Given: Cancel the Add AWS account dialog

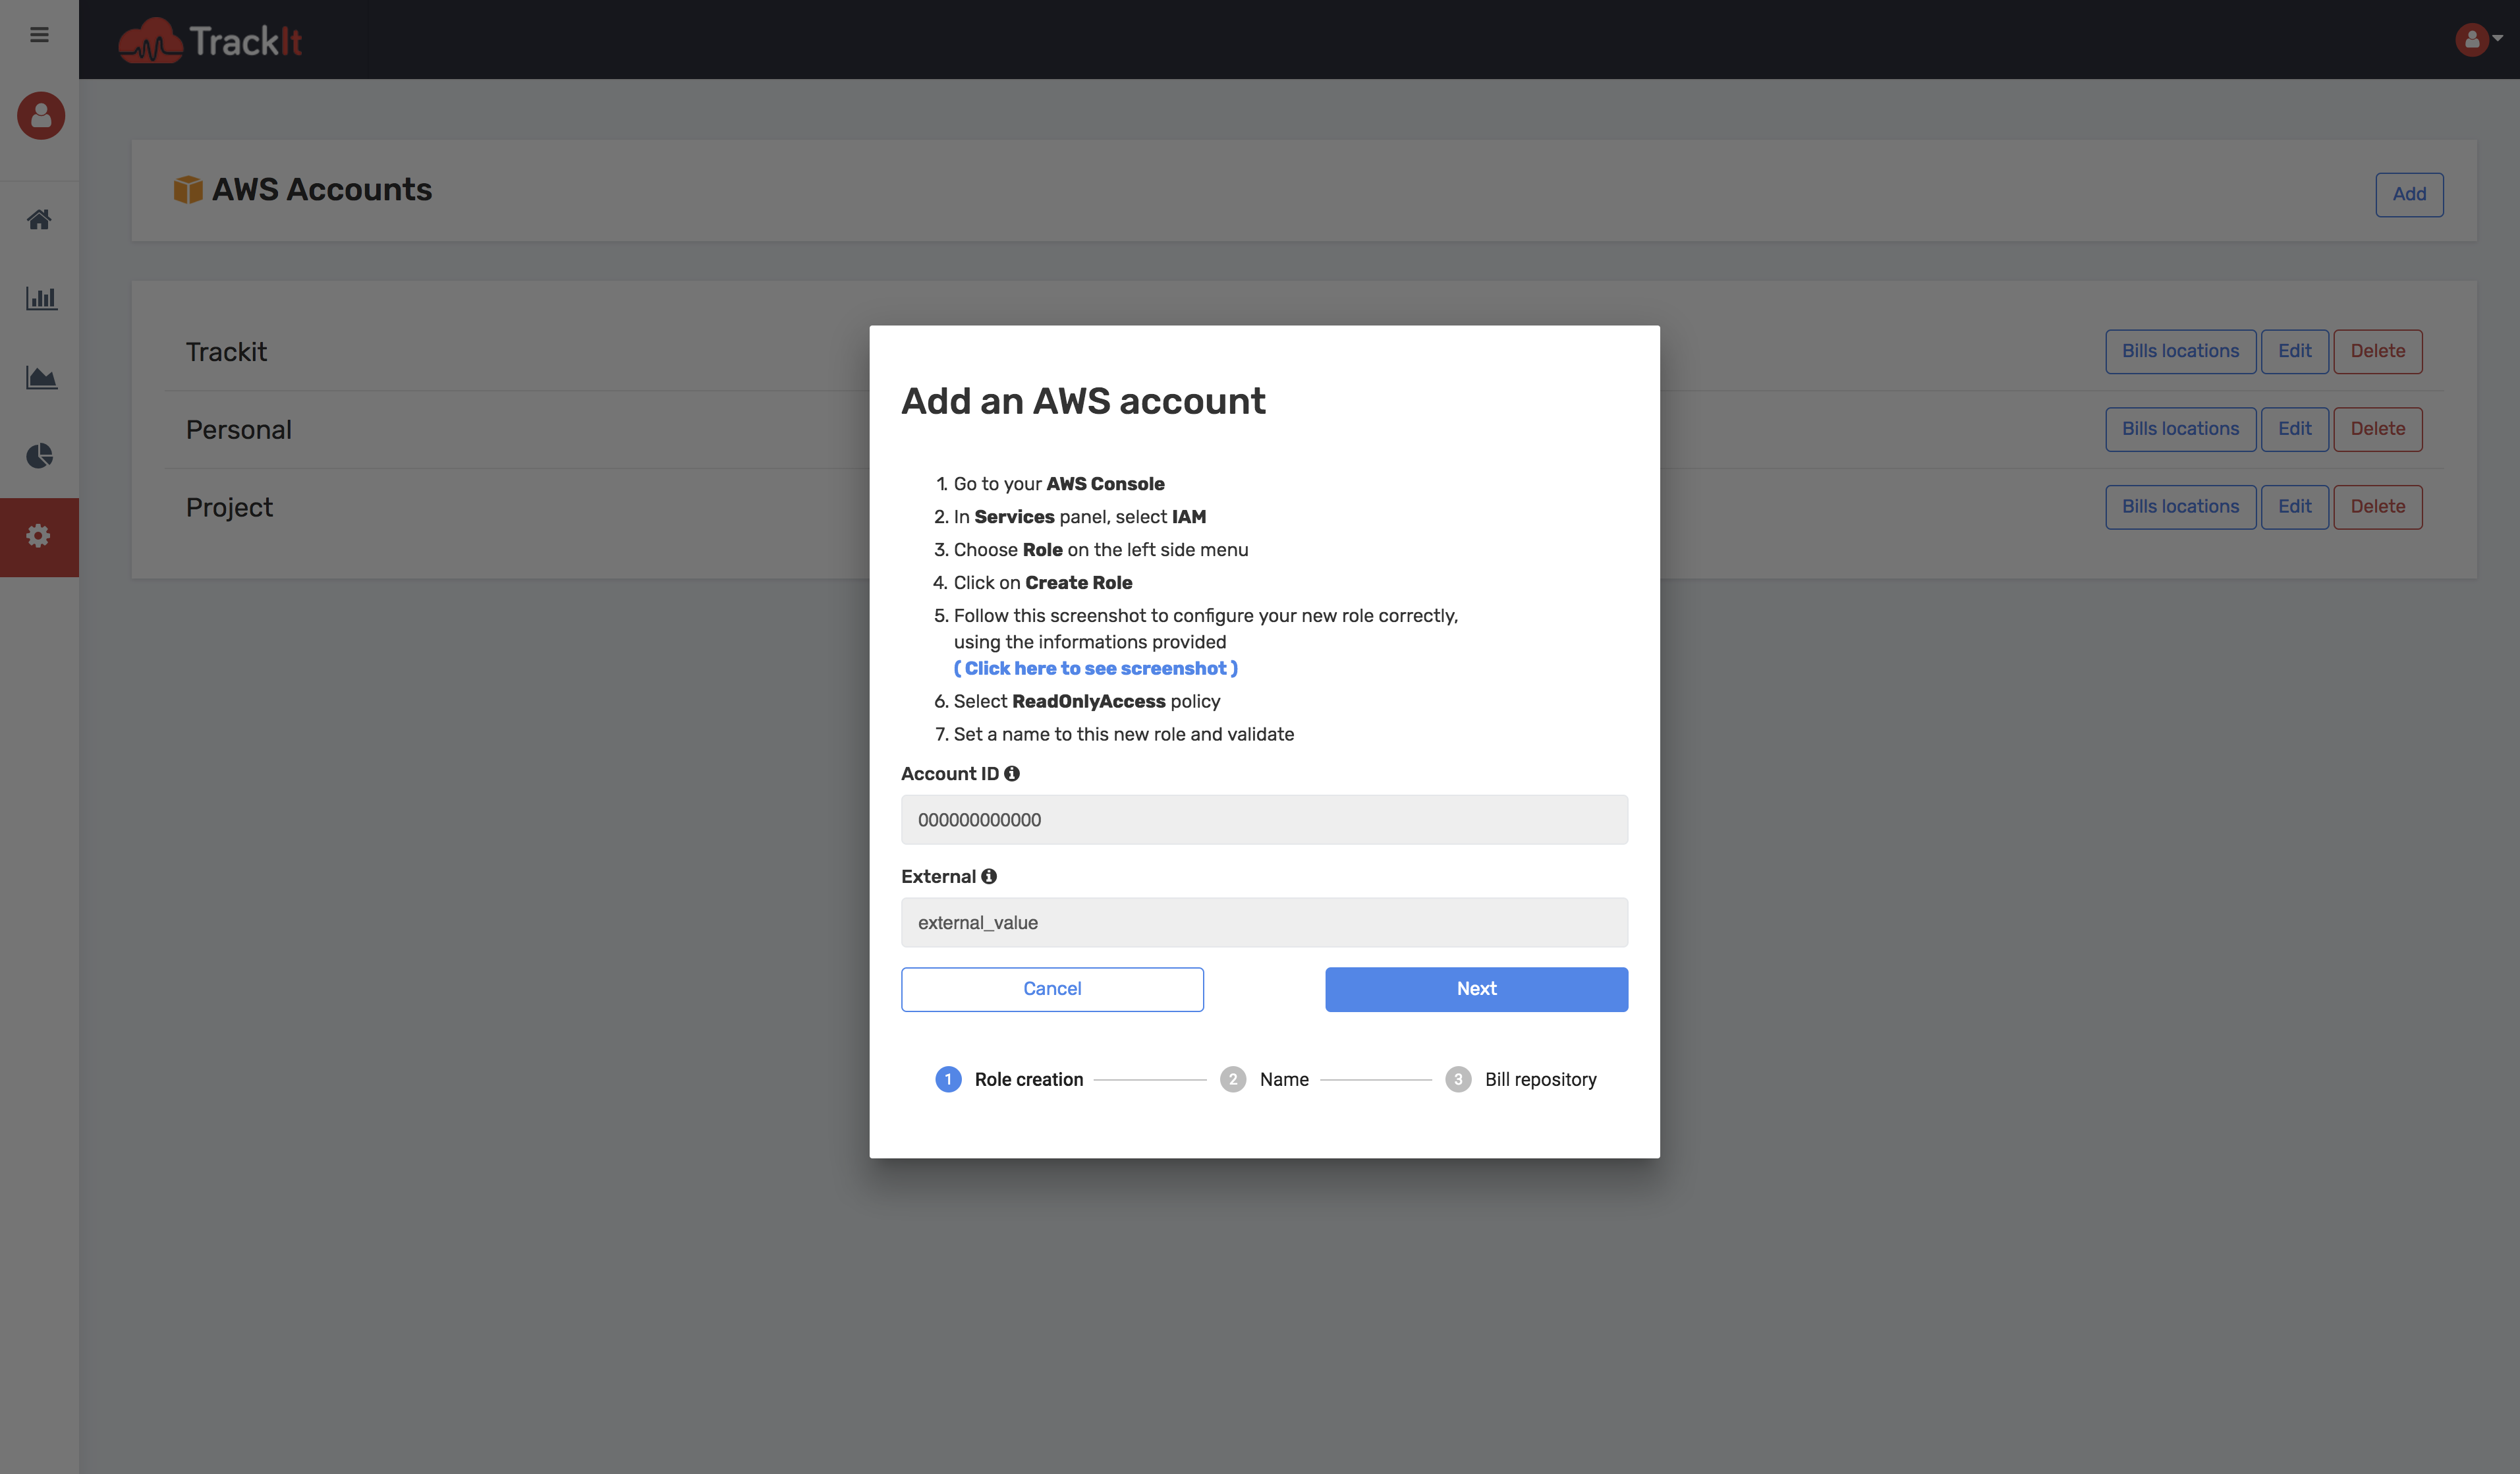Looking at the screenshot, I should coord(1052,989).
